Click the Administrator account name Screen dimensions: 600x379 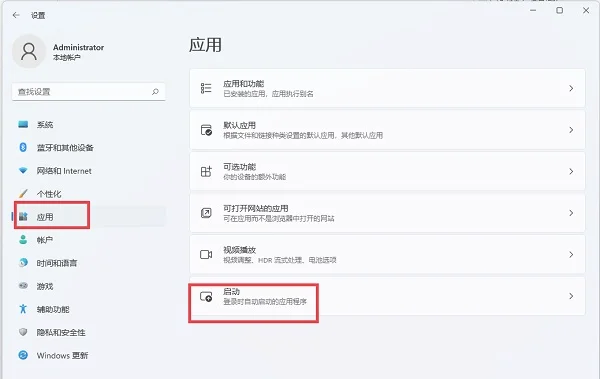[x=78, y=47]
